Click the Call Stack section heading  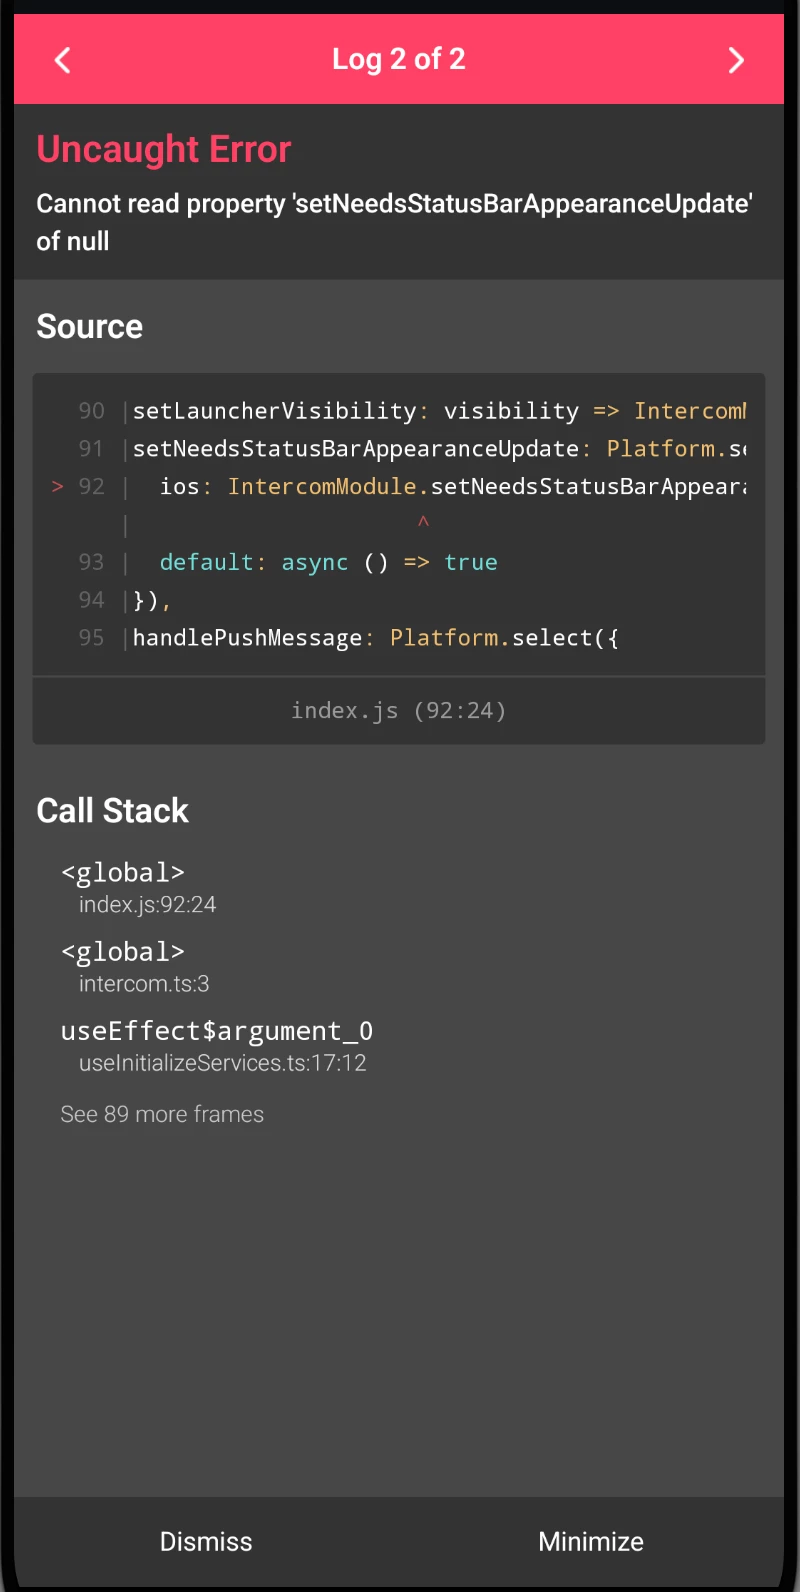[x=113, y=811]
